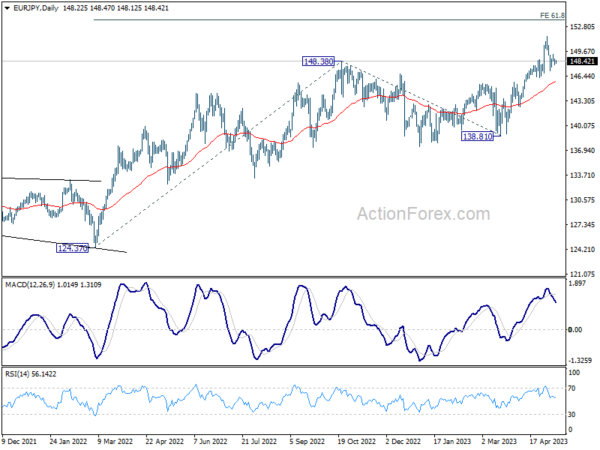Click the 19 Oct 2022 date marker
This screenshot has height=450, width=600.
357,441
